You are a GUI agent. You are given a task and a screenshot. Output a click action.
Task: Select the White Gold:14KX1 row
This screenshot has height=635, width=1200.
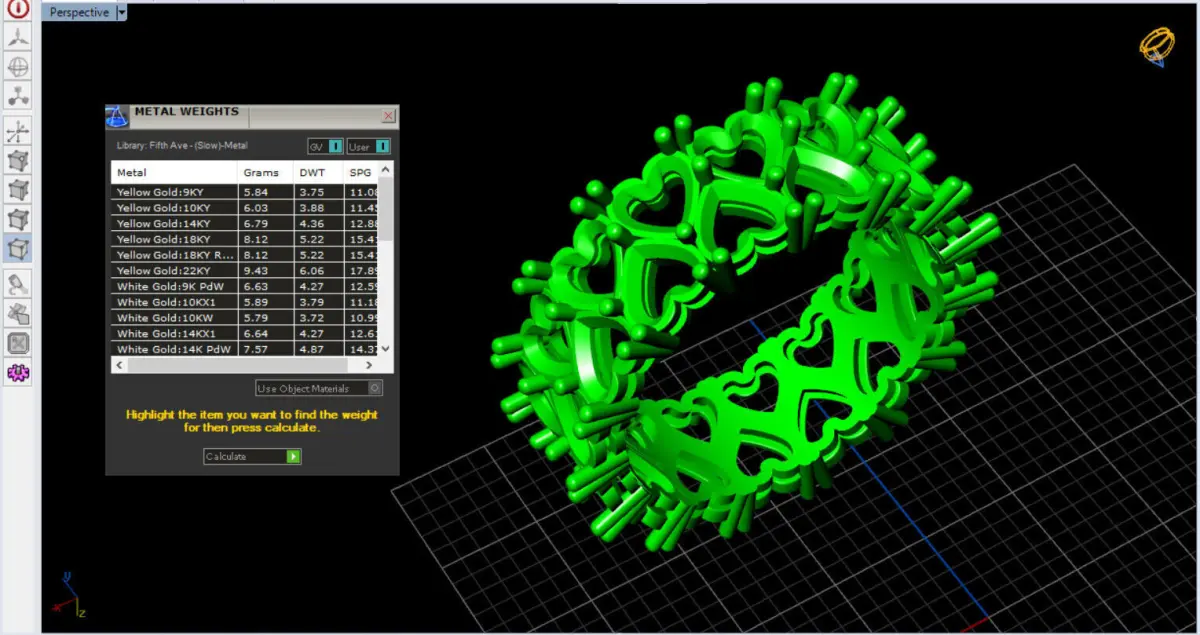coord(246,333)
